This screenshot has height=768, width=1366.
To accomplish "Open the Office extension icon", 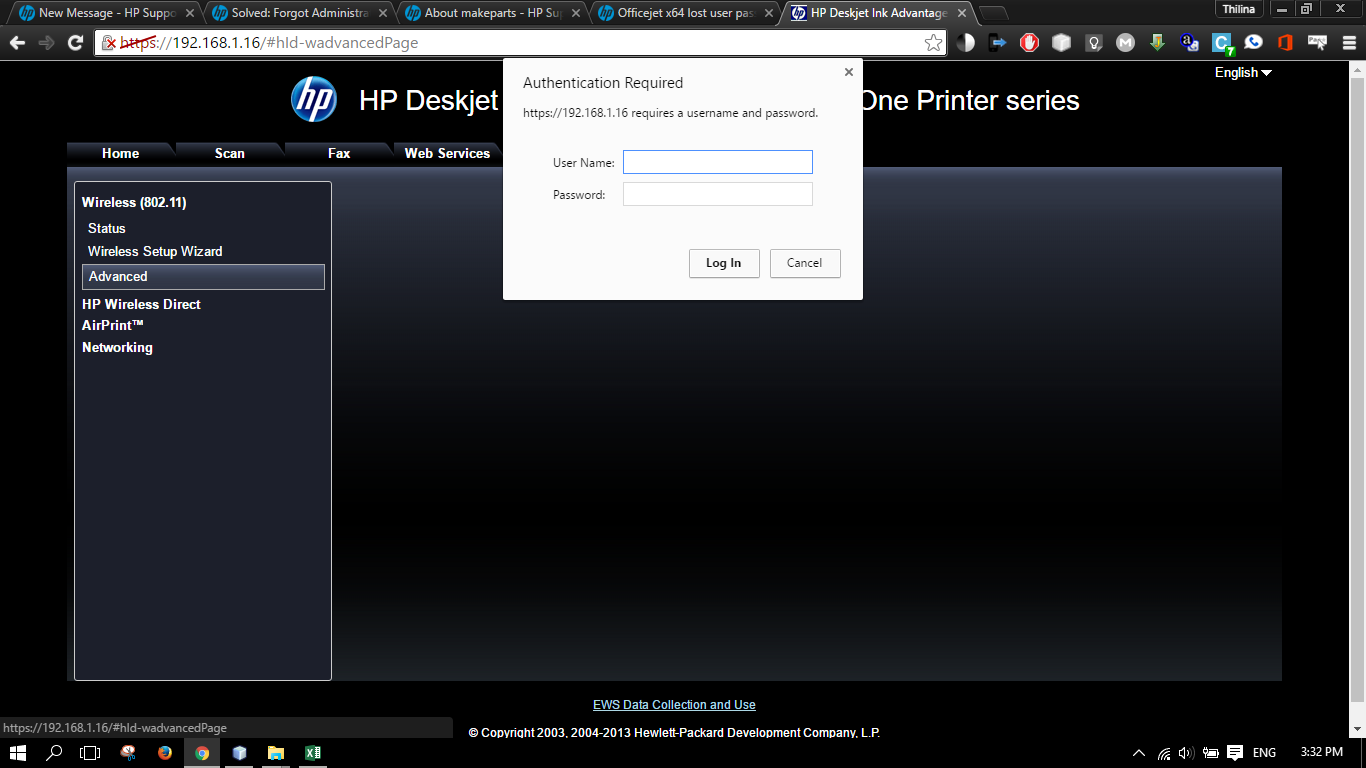I will 1285,43.
